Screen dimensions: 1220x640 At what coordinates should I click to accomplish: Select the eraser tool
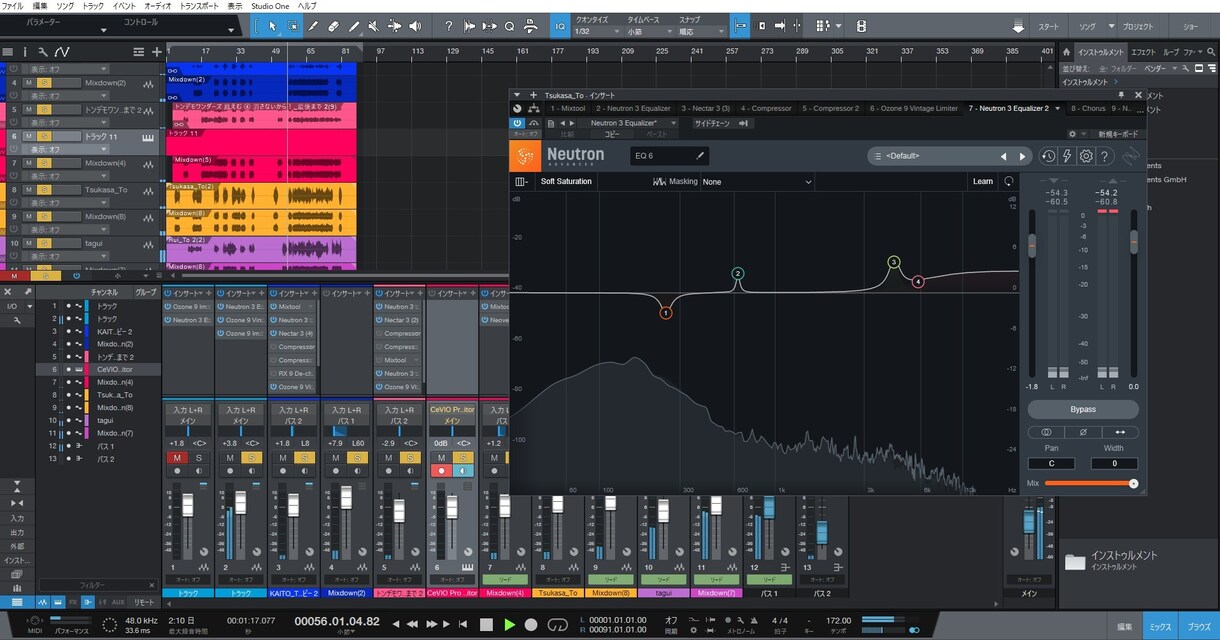tap(333, 26)
